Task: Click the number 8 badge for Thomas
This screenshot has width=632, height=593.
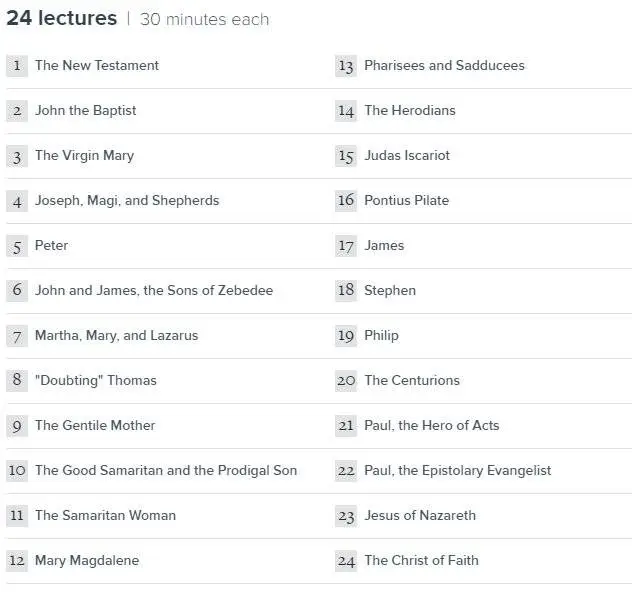Action: tap(17, 380)
